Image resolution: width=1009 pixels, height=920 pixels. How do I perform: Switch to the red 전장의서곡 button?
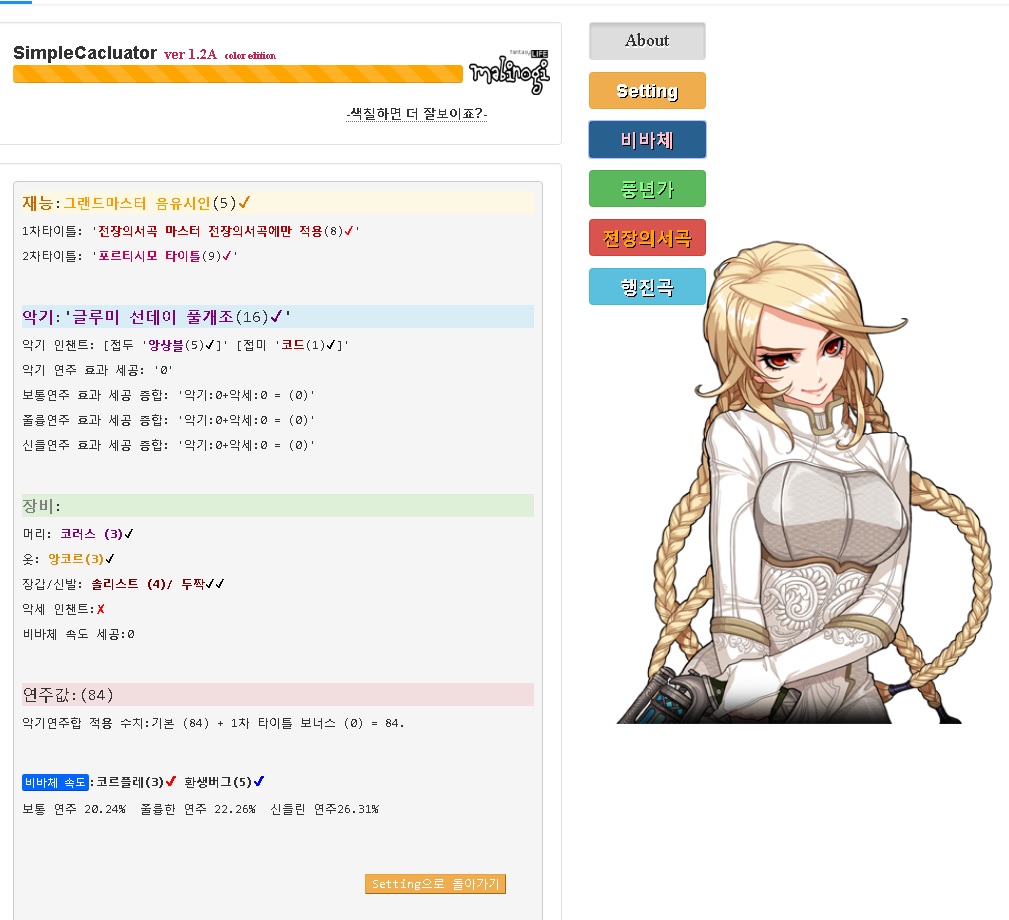(647, 238)
